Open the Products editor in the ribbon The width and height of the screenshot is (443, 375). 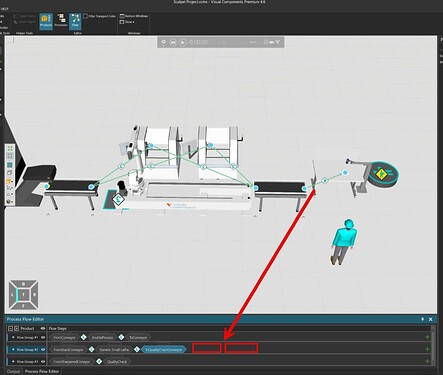46,21
